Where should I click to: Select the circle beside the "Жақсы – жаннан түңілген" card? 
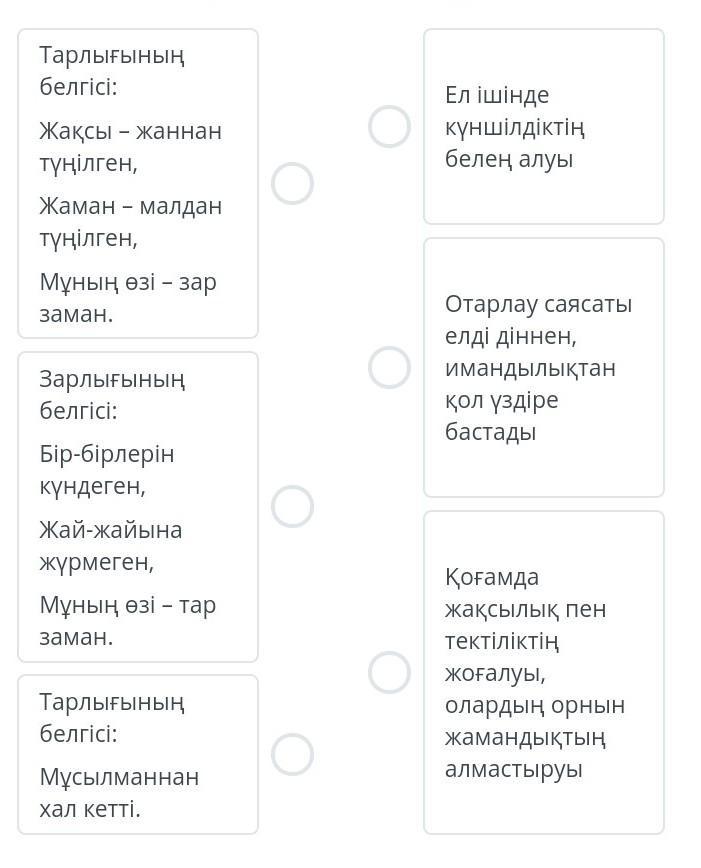pos(292,184)
